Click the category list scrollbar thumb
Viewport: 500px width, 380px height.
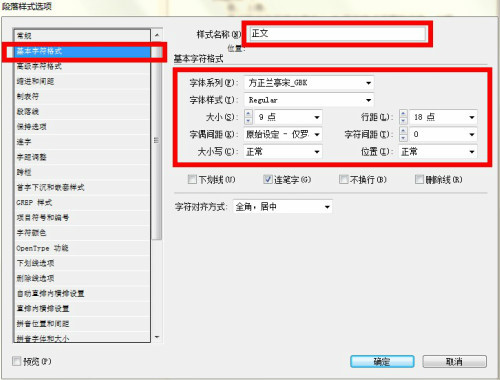[x=157, y=140]
